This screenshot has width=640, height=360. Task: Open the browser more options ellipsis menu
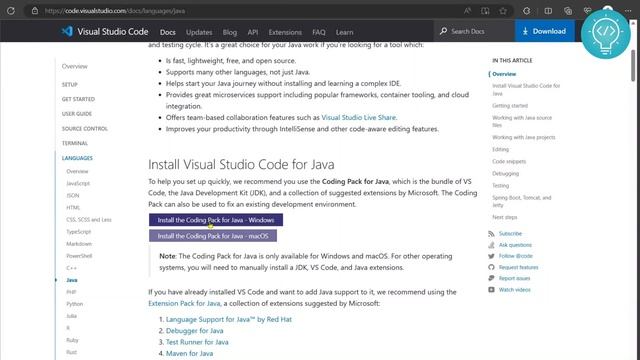point(628,11)
